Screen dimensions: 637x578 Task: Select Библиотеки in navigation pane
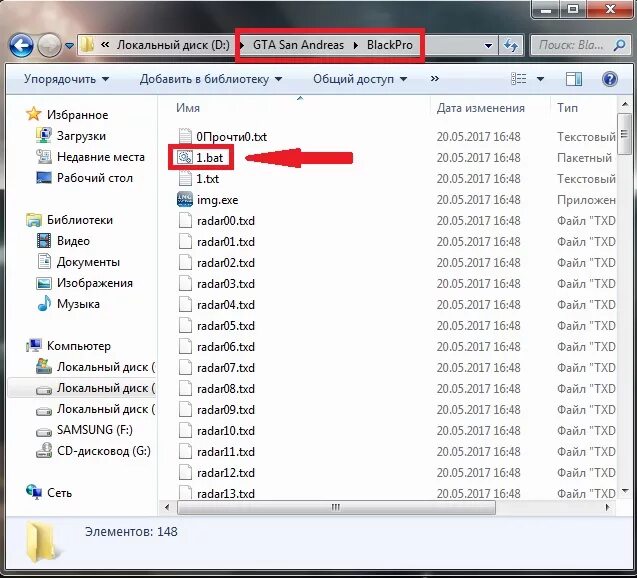pos(80,220)
